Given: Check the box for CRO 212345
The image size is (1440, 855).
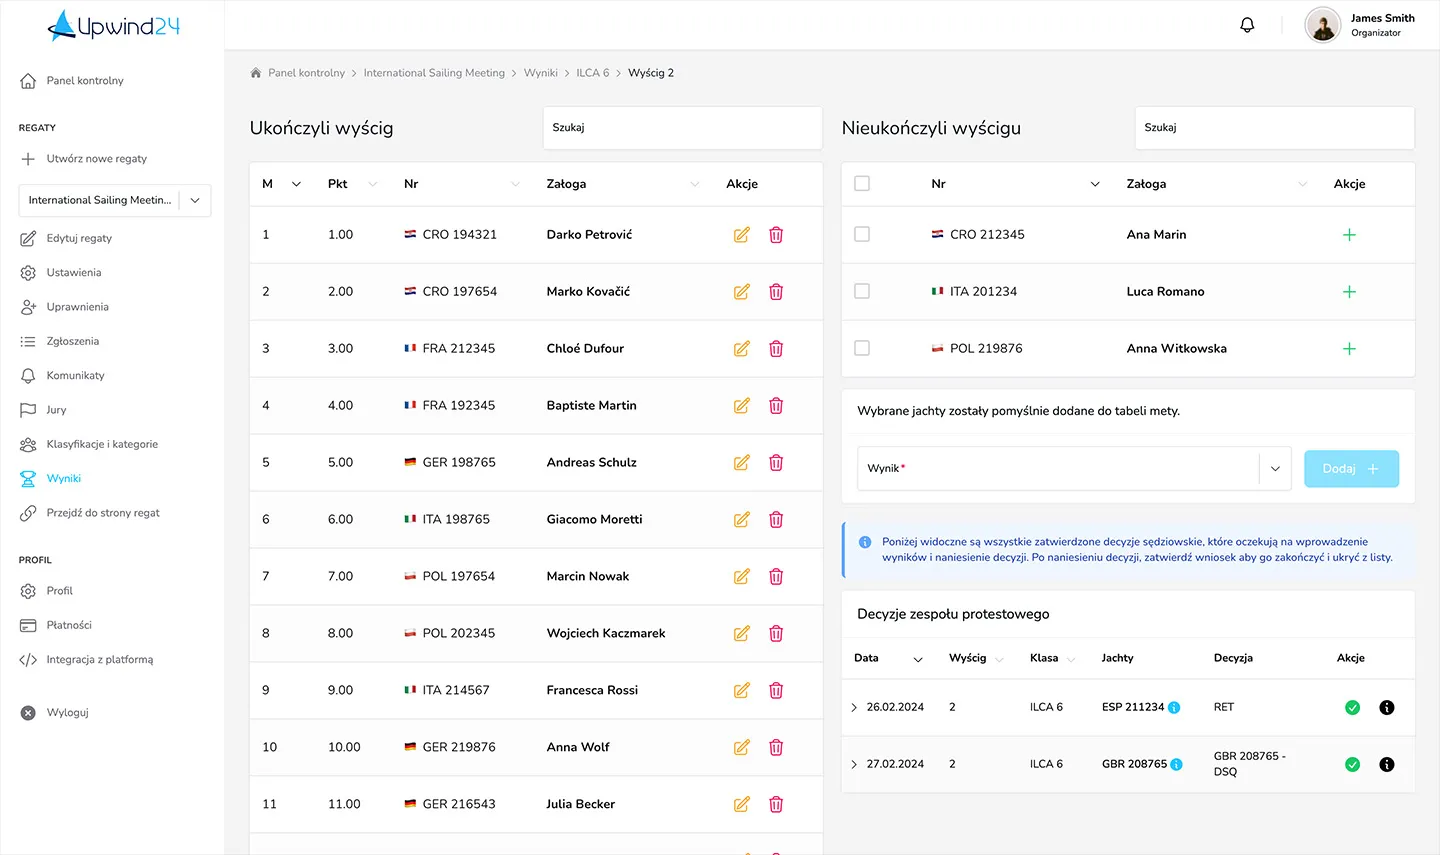Looking at the screenshot, I should [x=862, y=234].
